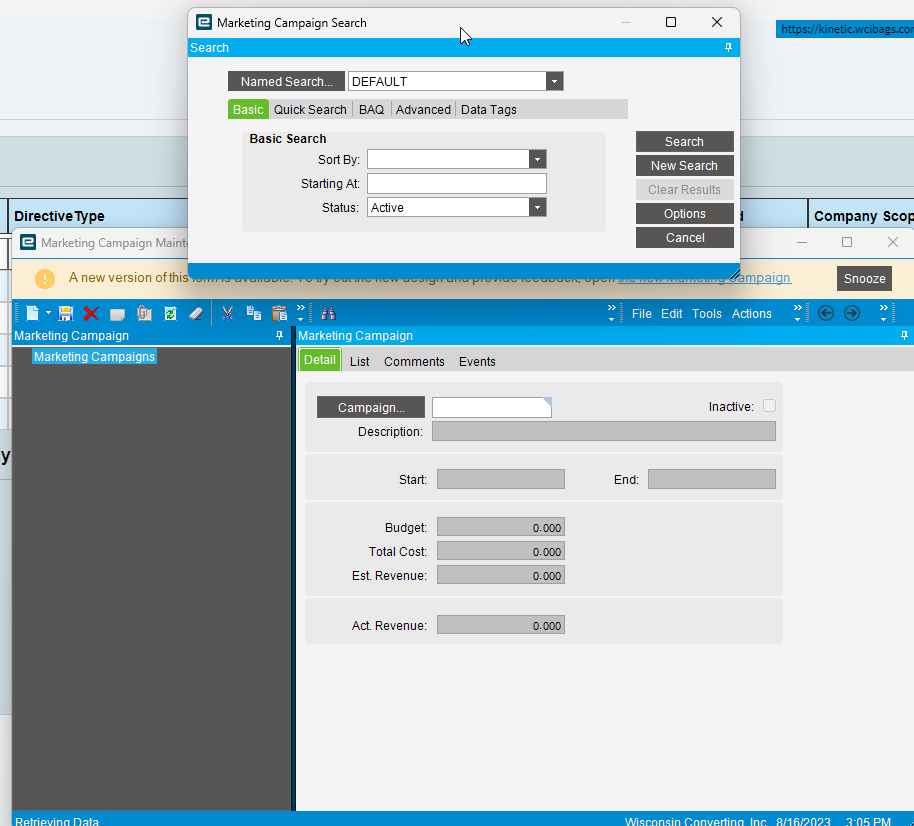Image resolution: width=914 pixels, height=826 pixels.
Task: Click the Directive Type column header
Action: (59, 216)
